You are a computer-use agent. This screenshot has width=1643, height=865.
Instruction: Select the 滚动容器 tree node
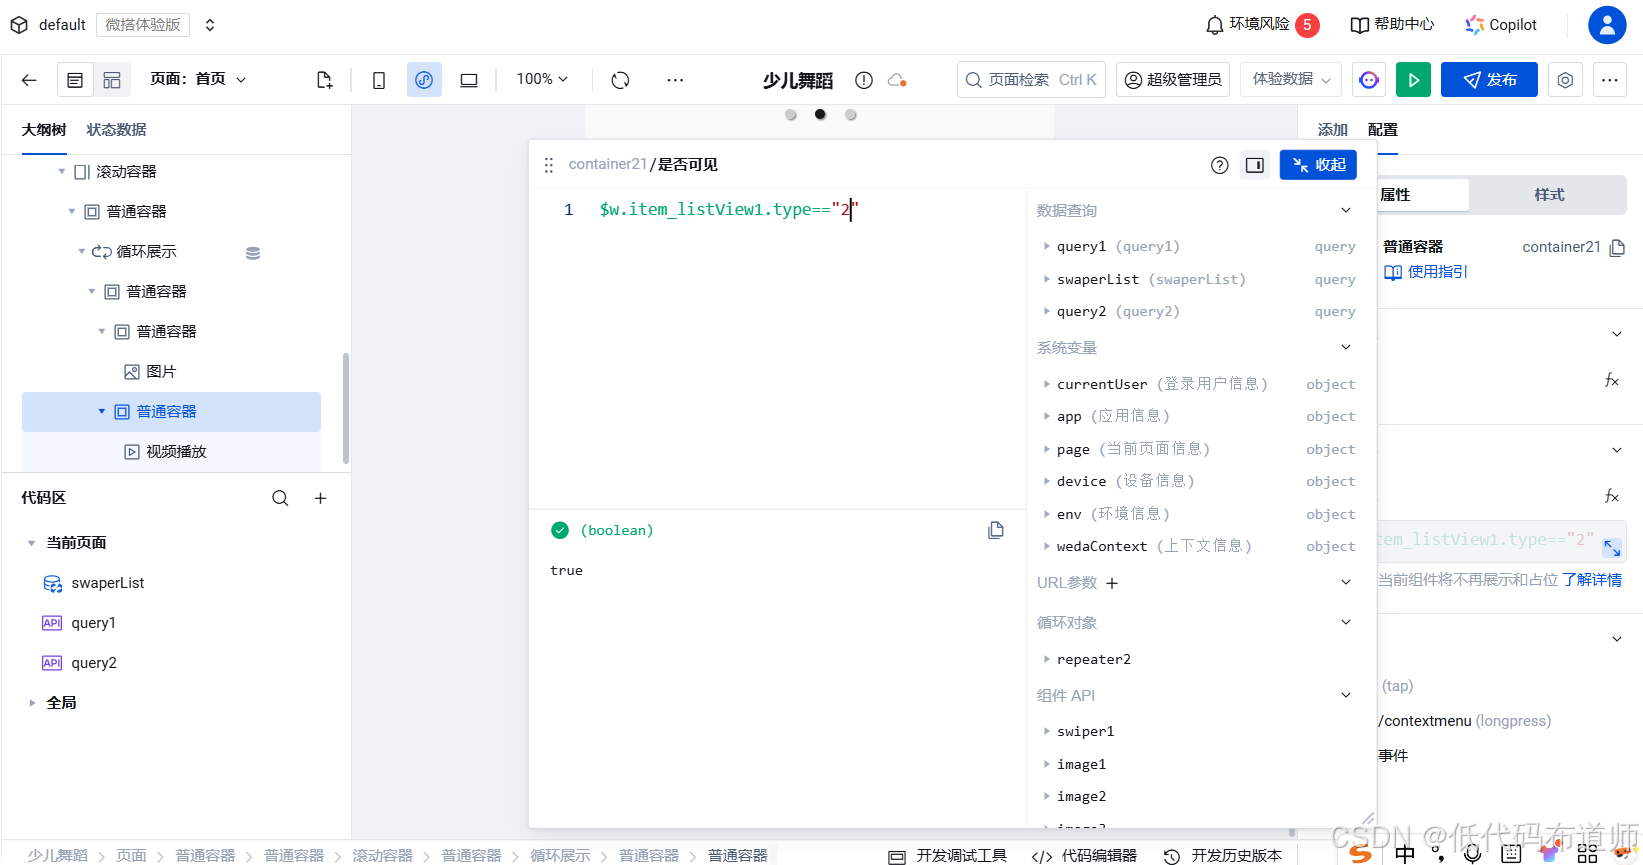point(126,172)
